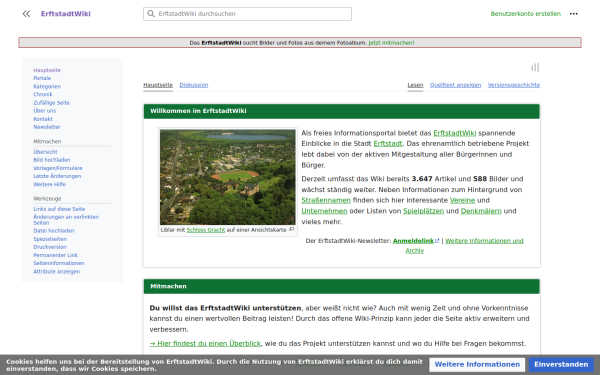Open the Versionsgeschichte tab
This screenshot has height=375, width=600.
click(514, 85)
